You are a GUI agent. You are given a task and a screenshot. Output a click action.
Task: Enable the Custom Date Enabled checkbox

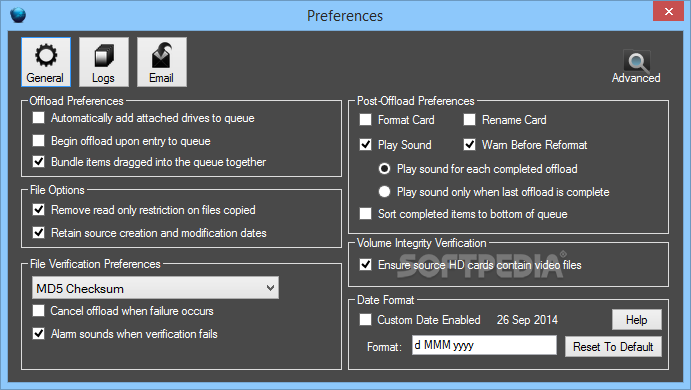[x=365, y=319]
